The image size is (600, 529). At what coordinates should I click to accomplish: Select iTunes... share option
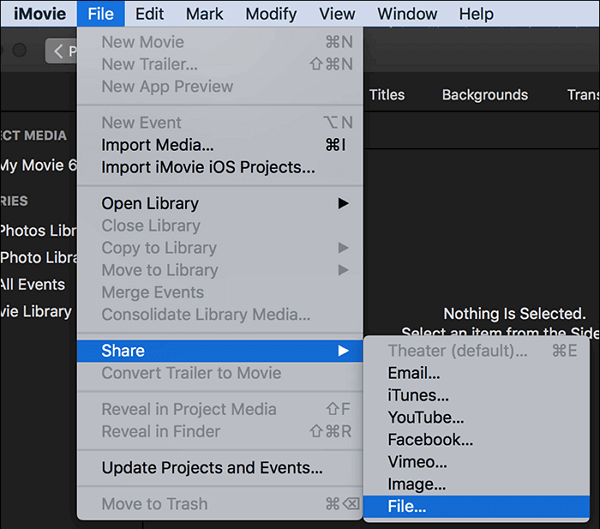pos(418,395)
